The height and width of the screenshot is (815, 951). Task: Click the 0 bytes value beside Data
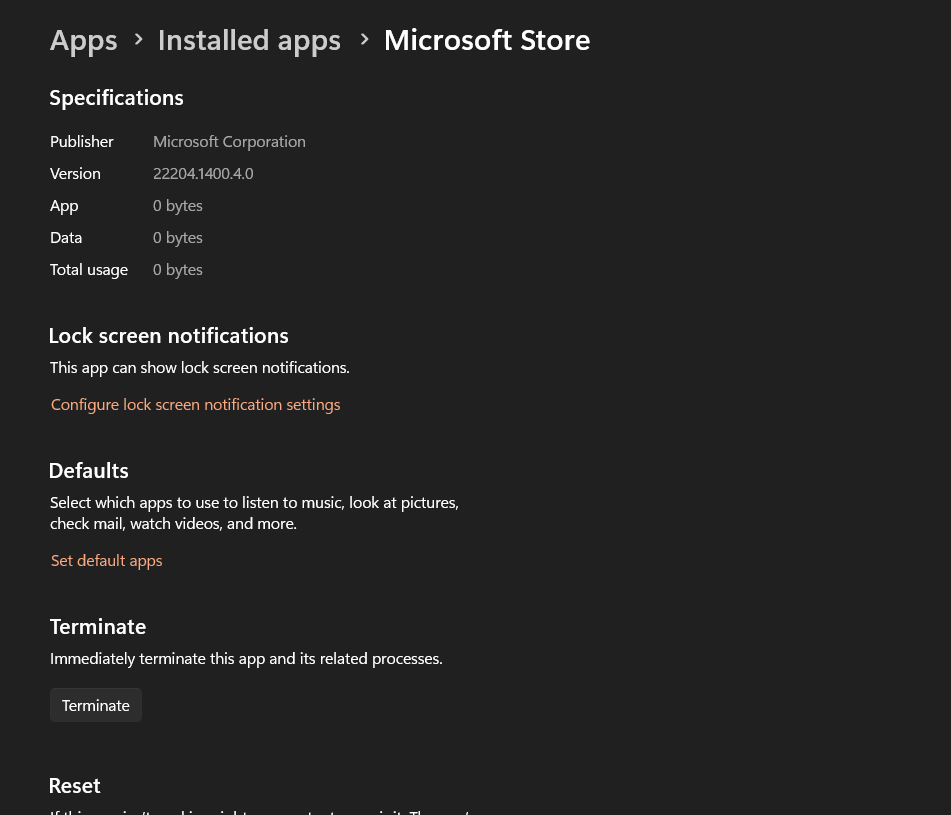pyautogui.click(x=178, y=237)
